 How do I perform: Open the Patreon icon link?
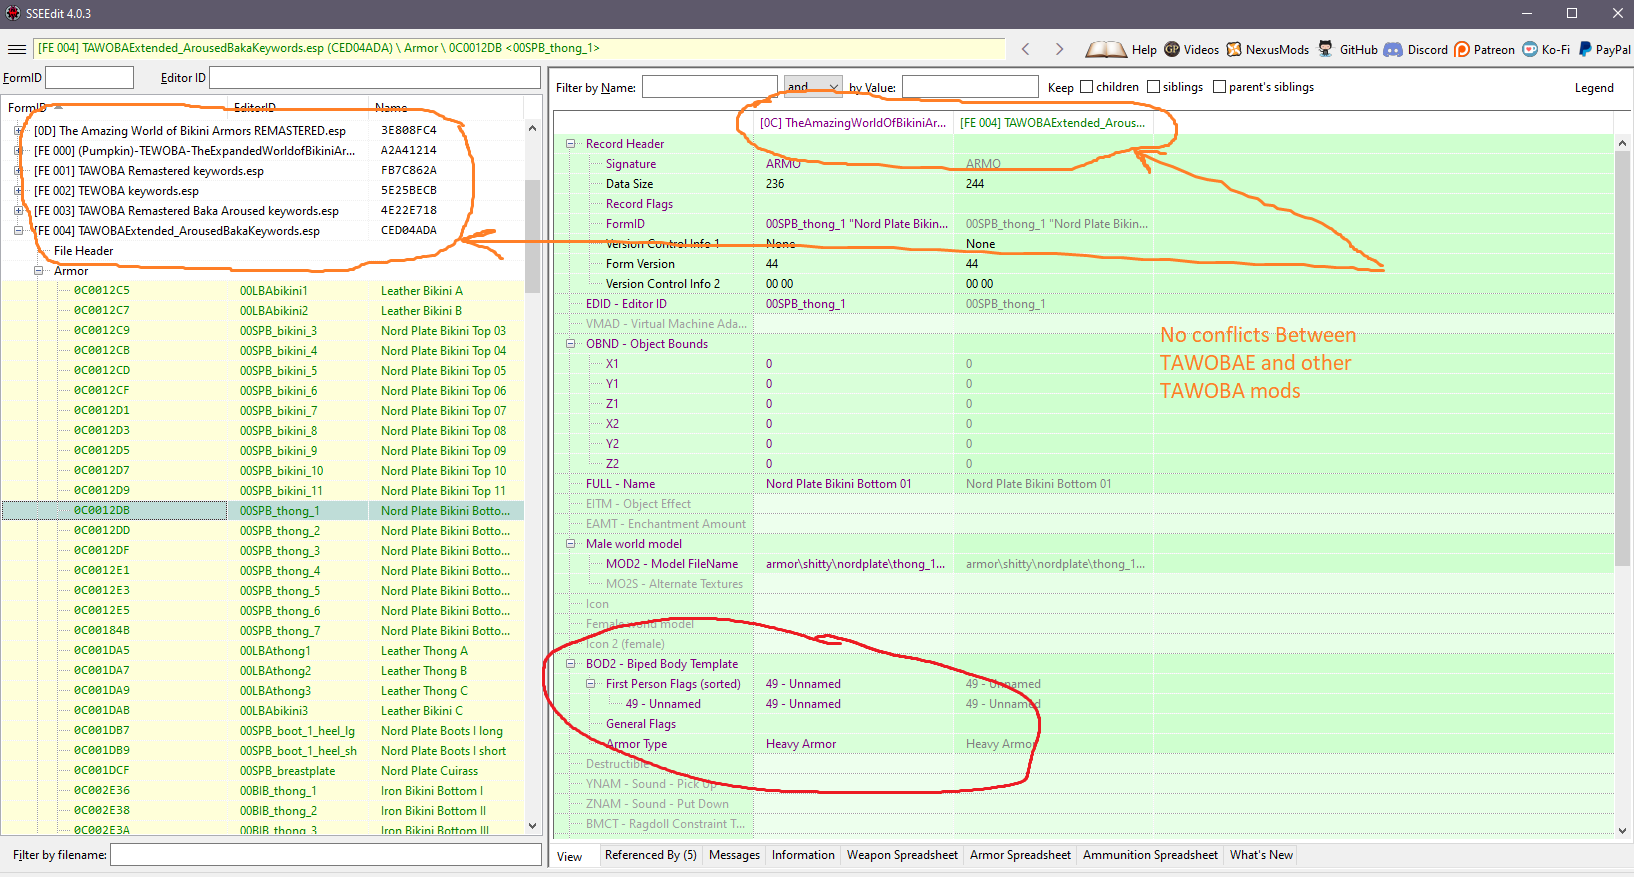1462,49
